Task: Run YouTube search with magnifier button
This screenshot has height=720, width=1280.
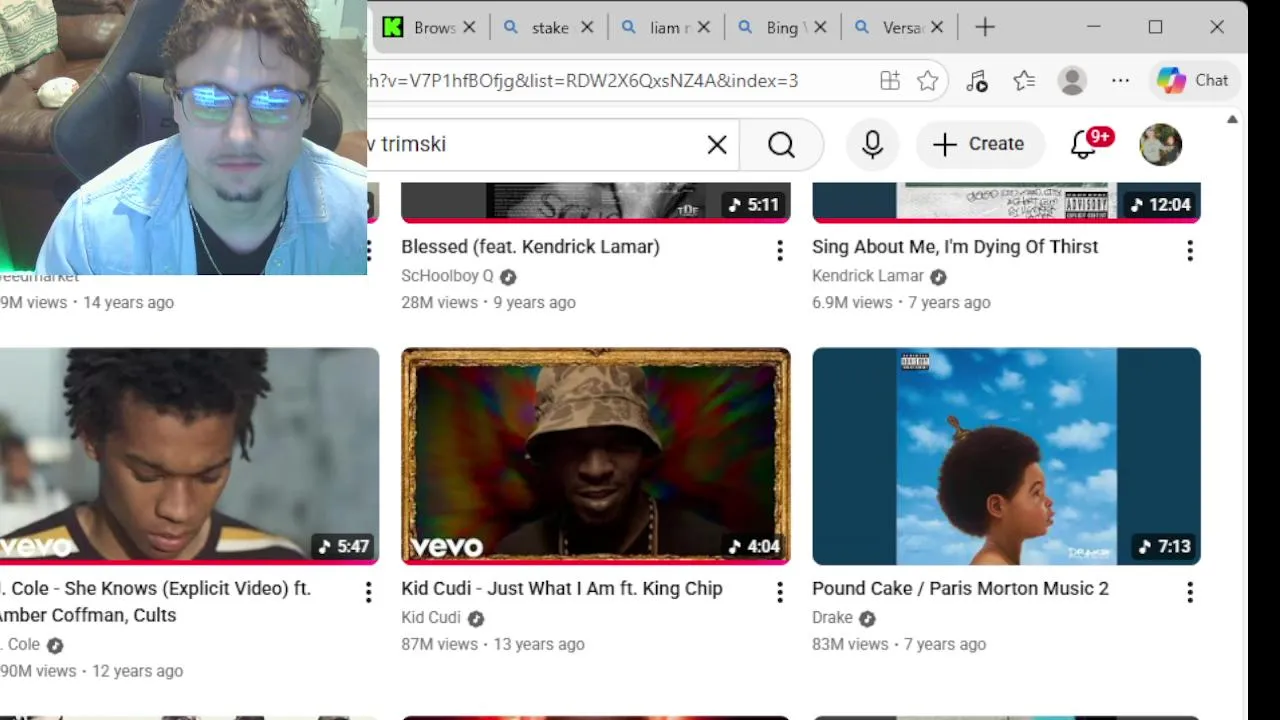Action: point(781,144)
